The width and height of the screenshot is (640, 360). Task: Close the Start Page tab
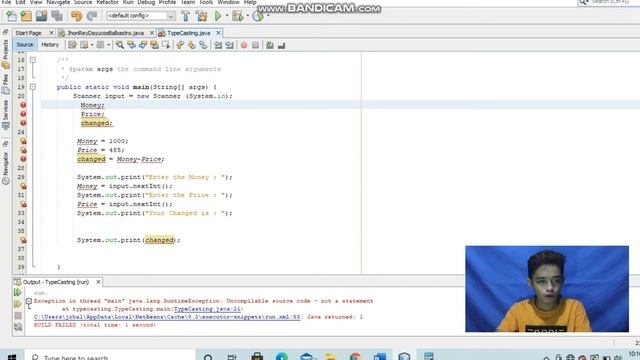(51, 33)
